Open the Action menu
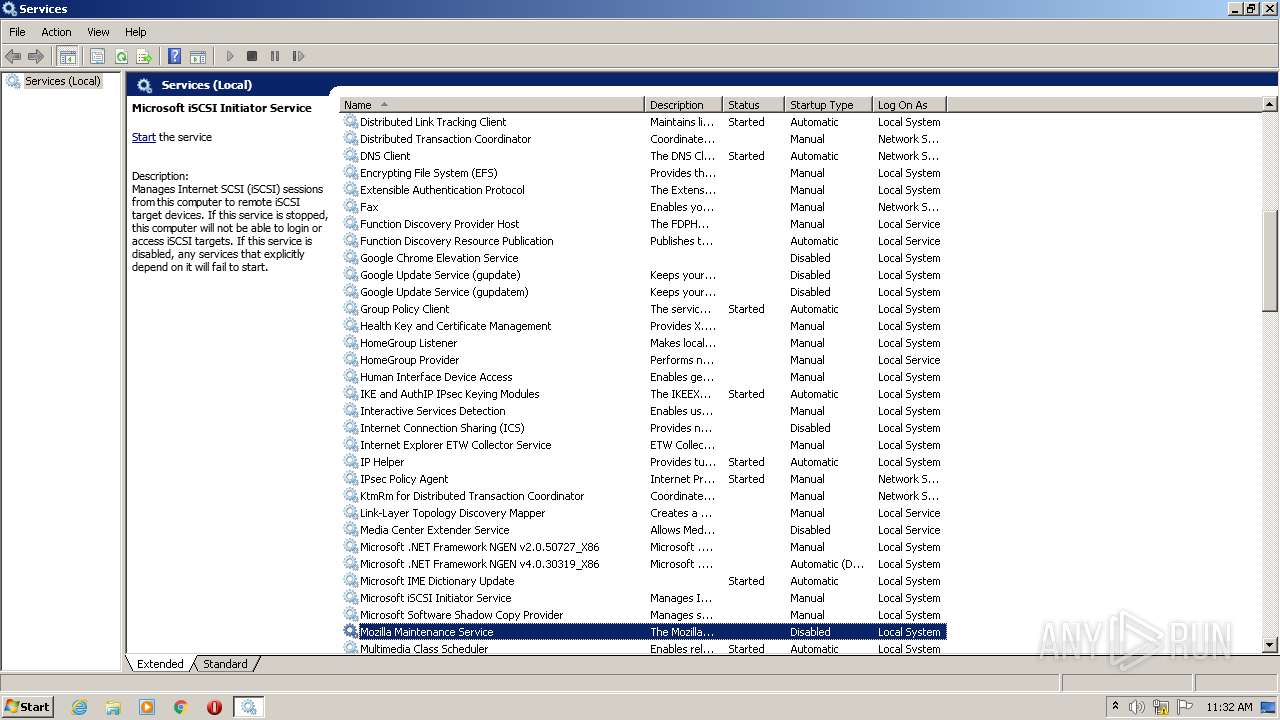Screen dimensions: 1280x720 (x=56, y=32)
